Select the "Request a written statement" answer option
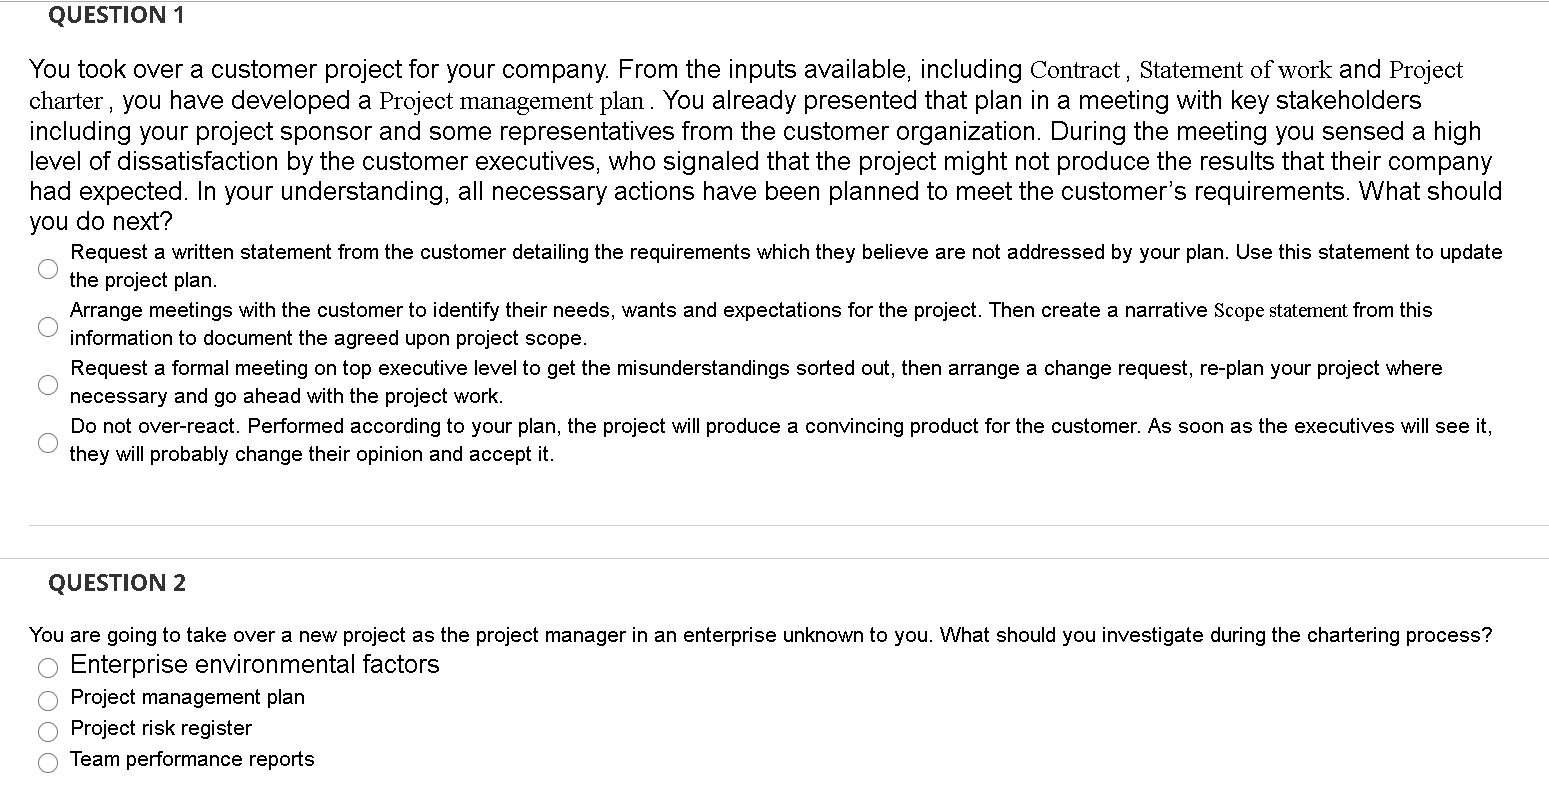 pos(47,268)
